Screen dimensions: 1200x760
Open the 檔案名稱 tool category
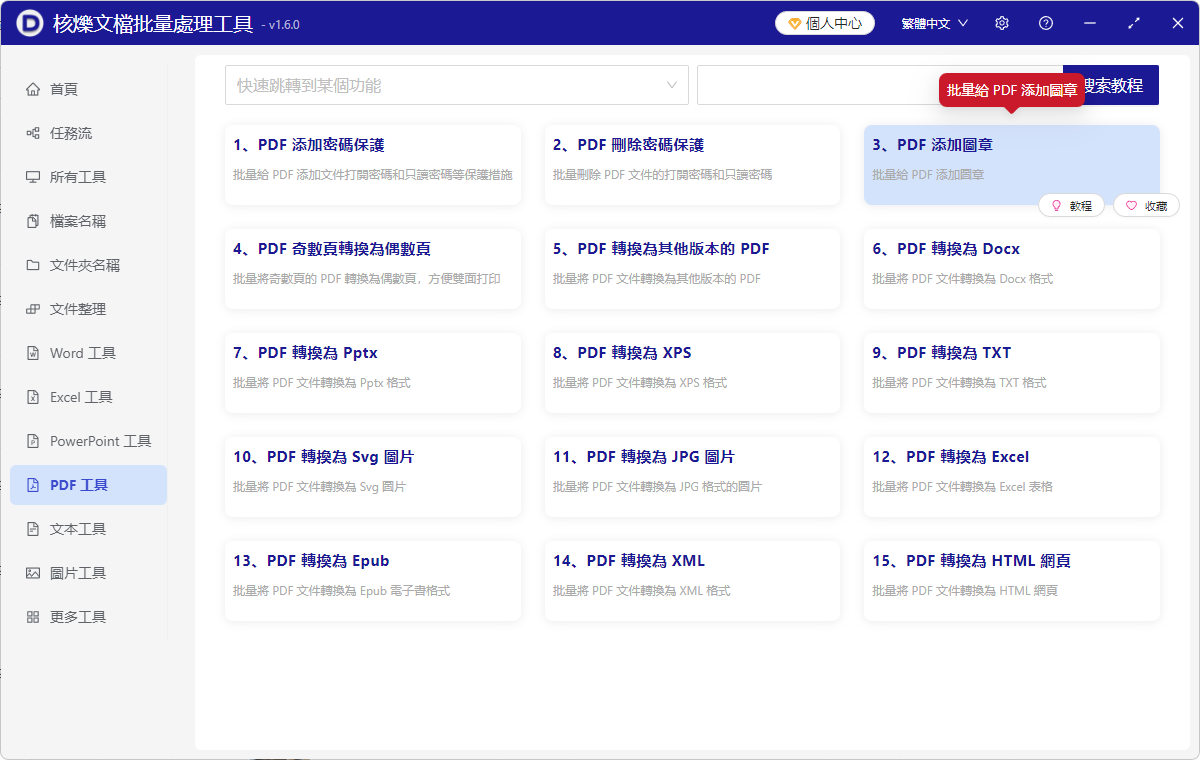(x=88, y=220)
